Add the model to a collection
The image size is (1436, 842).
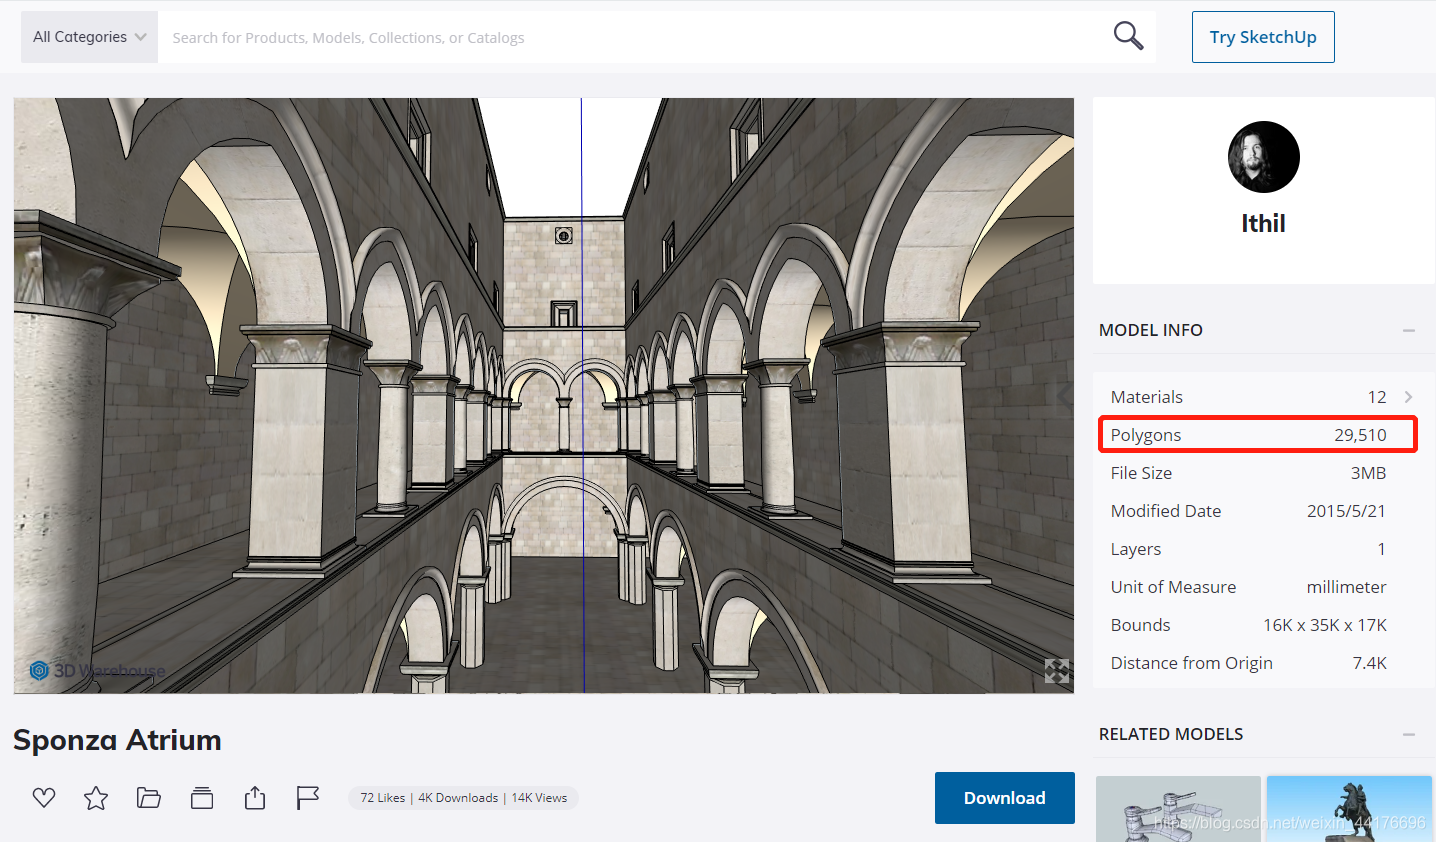click(202, 797)
